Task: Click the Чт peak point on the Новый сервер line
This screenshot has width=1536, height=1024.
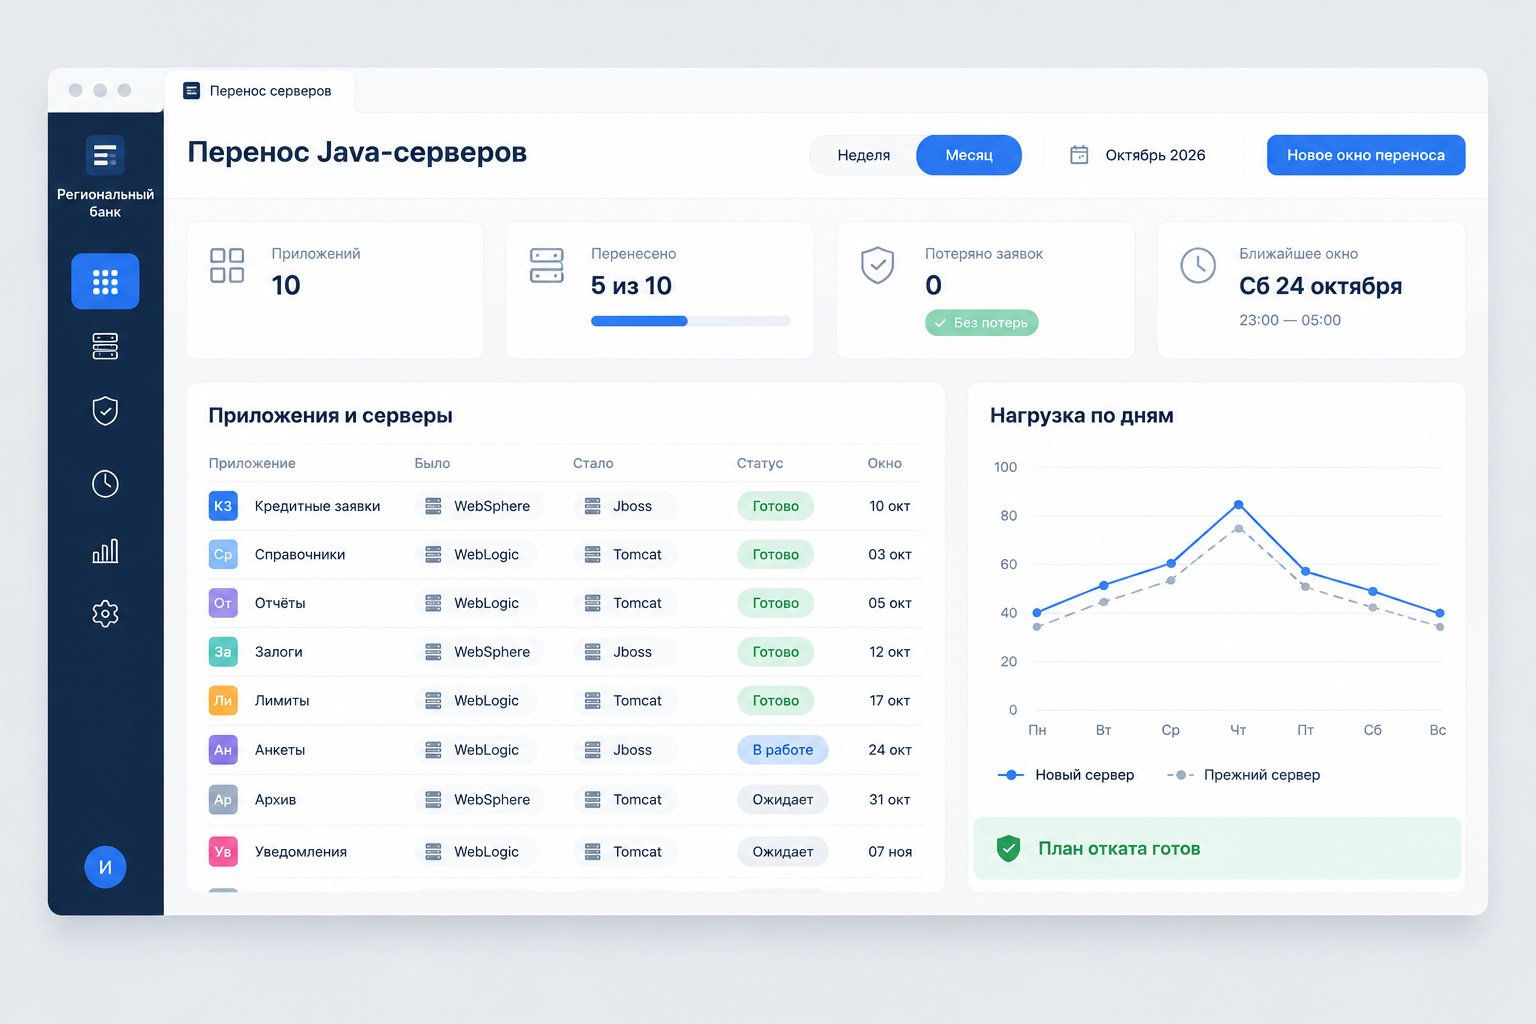Action: click(1238, 504)
